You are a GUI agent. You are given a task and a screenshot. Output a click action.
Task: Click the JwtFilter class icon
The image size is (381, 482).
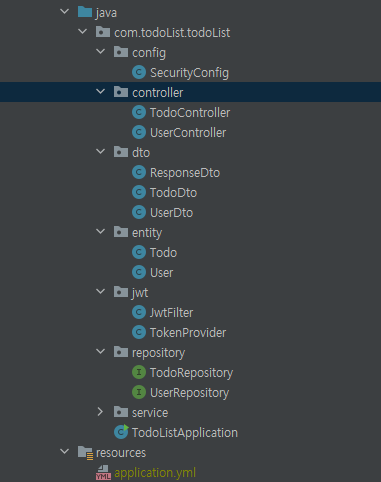click(139, 312)
